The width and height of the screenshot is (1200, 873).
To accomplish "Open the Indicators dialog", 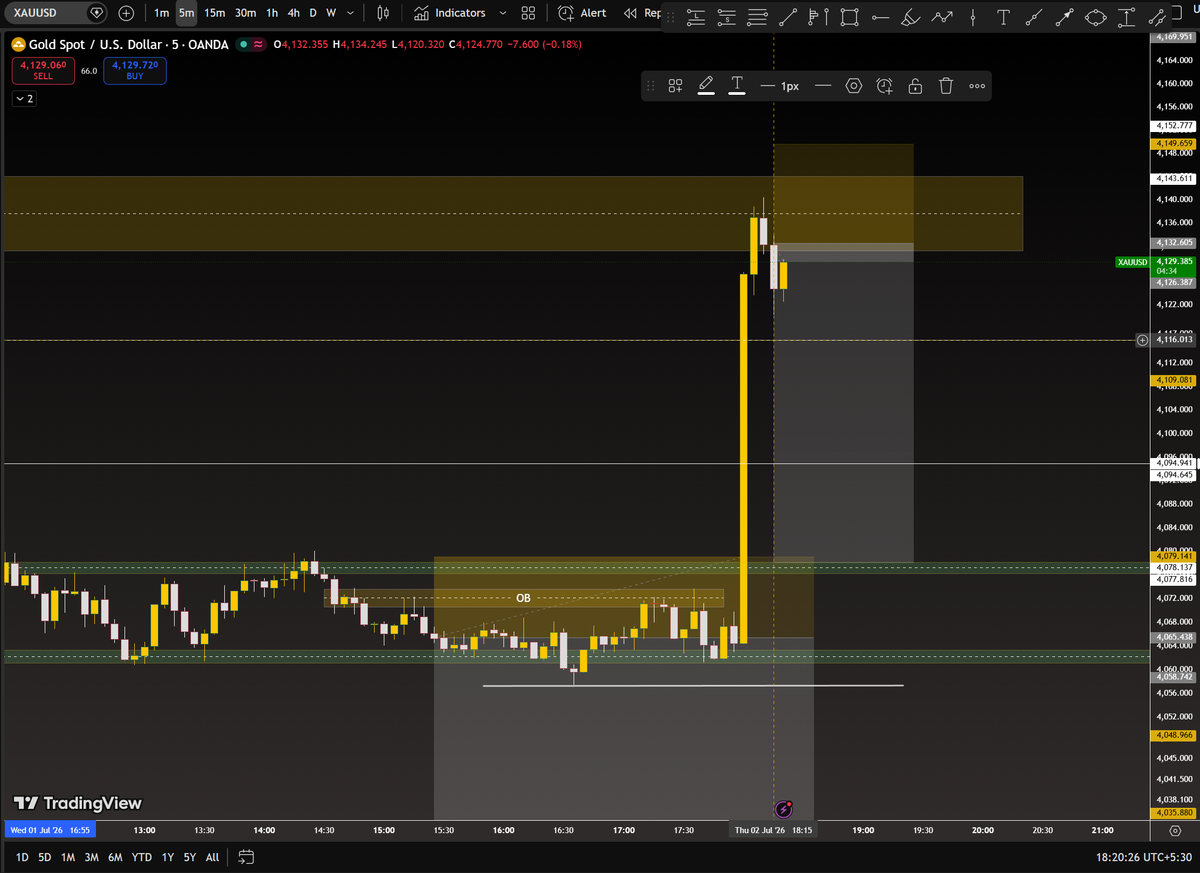I will 450,13.
